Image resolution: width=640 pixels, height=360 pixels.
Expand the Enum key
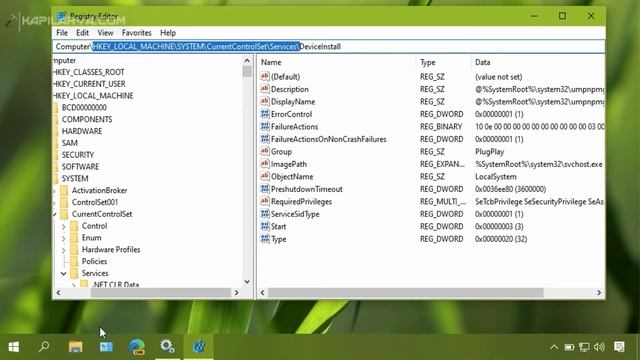coord(64,238)
